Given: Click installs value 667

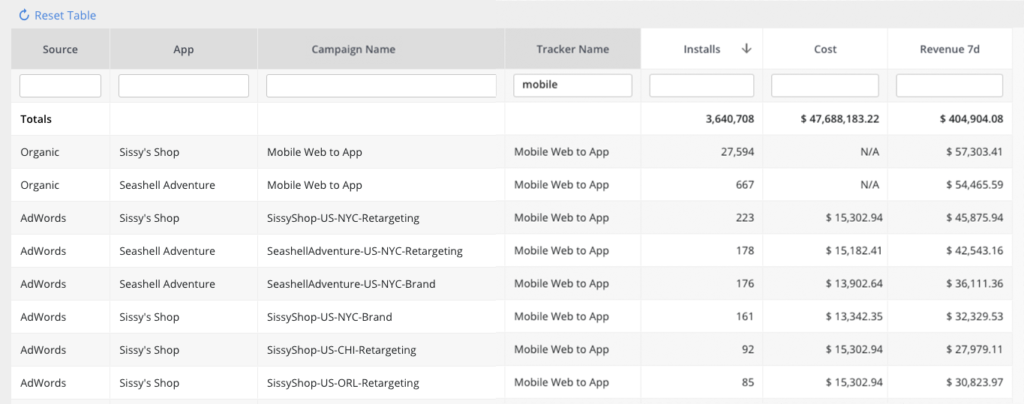Looking at the screenshot, I should pos(745,185).
